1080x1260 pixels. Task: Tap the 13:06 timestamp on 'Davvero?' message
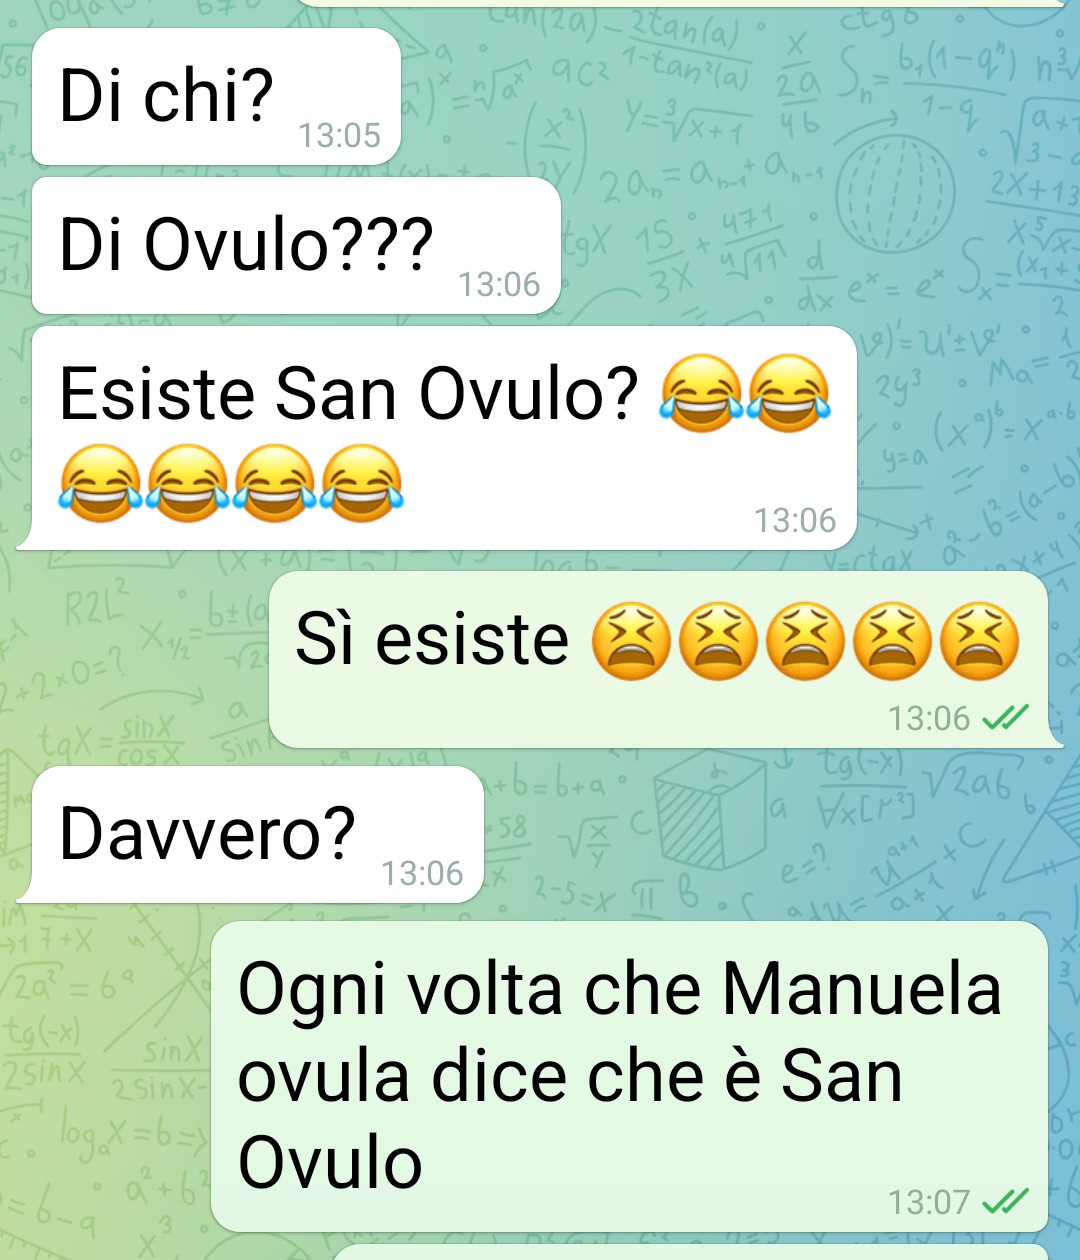point(422,874)
